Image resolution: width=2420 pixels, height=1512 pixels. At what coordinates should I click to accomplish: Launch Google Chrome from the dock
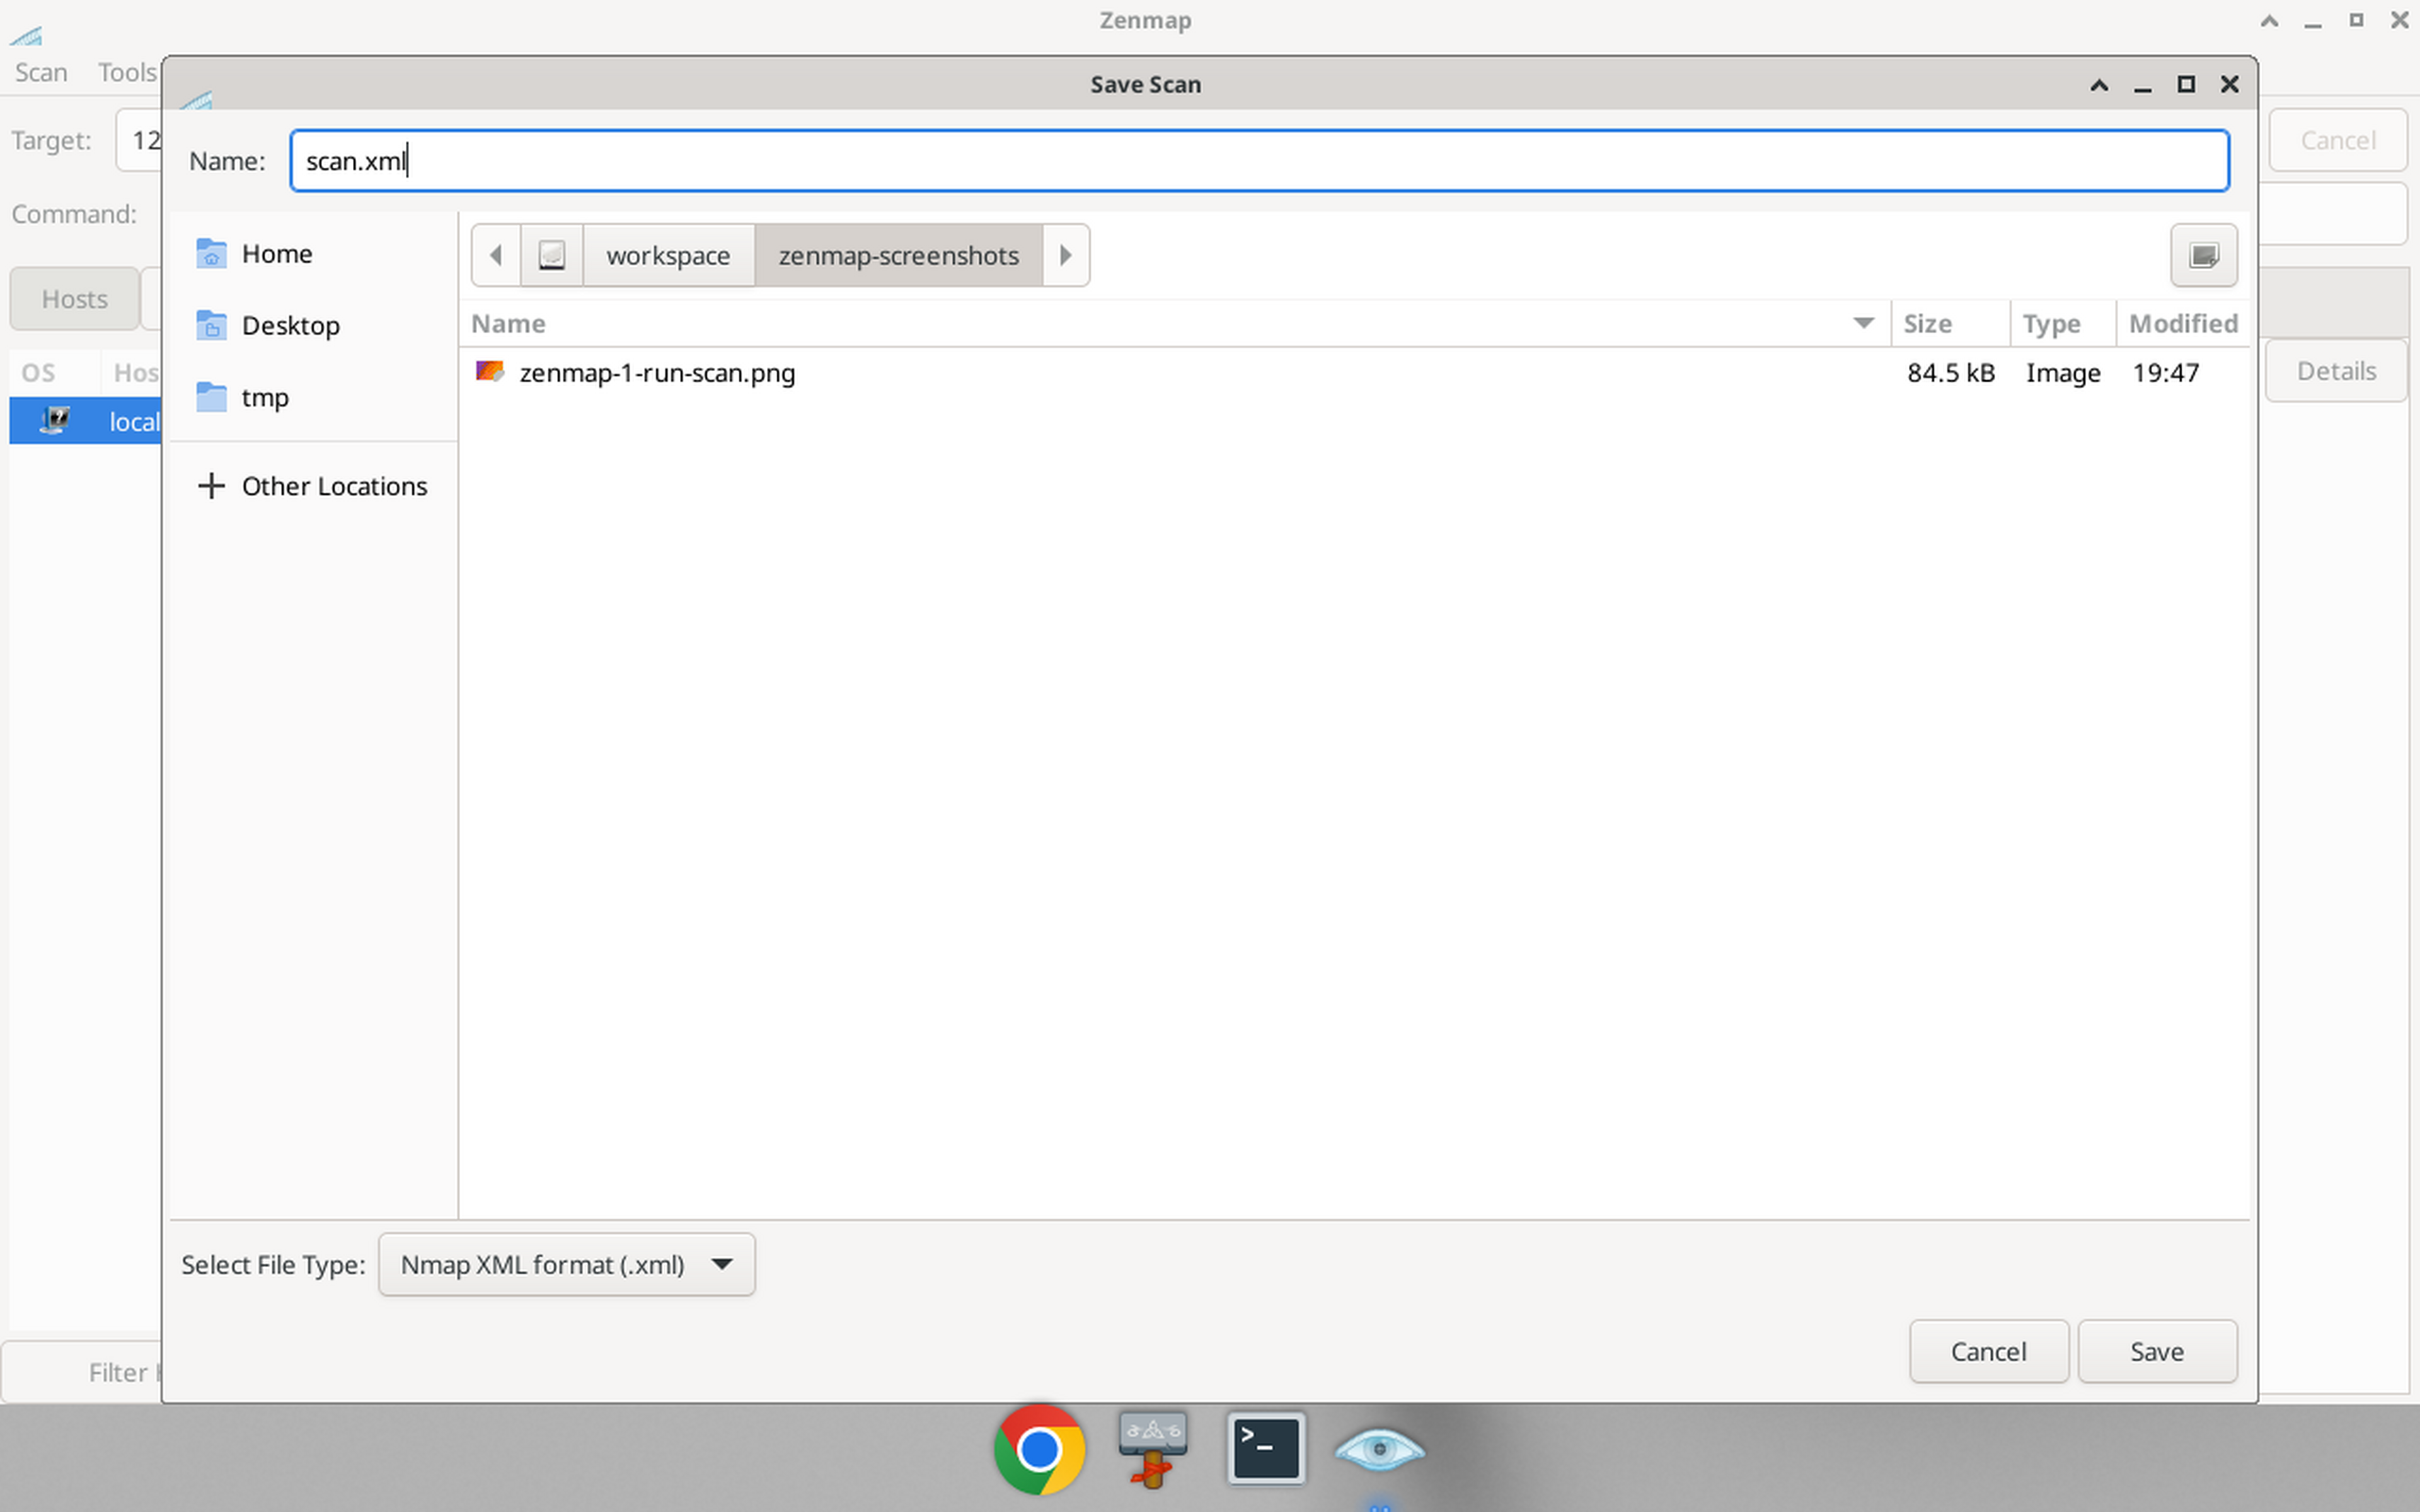1040,1449
